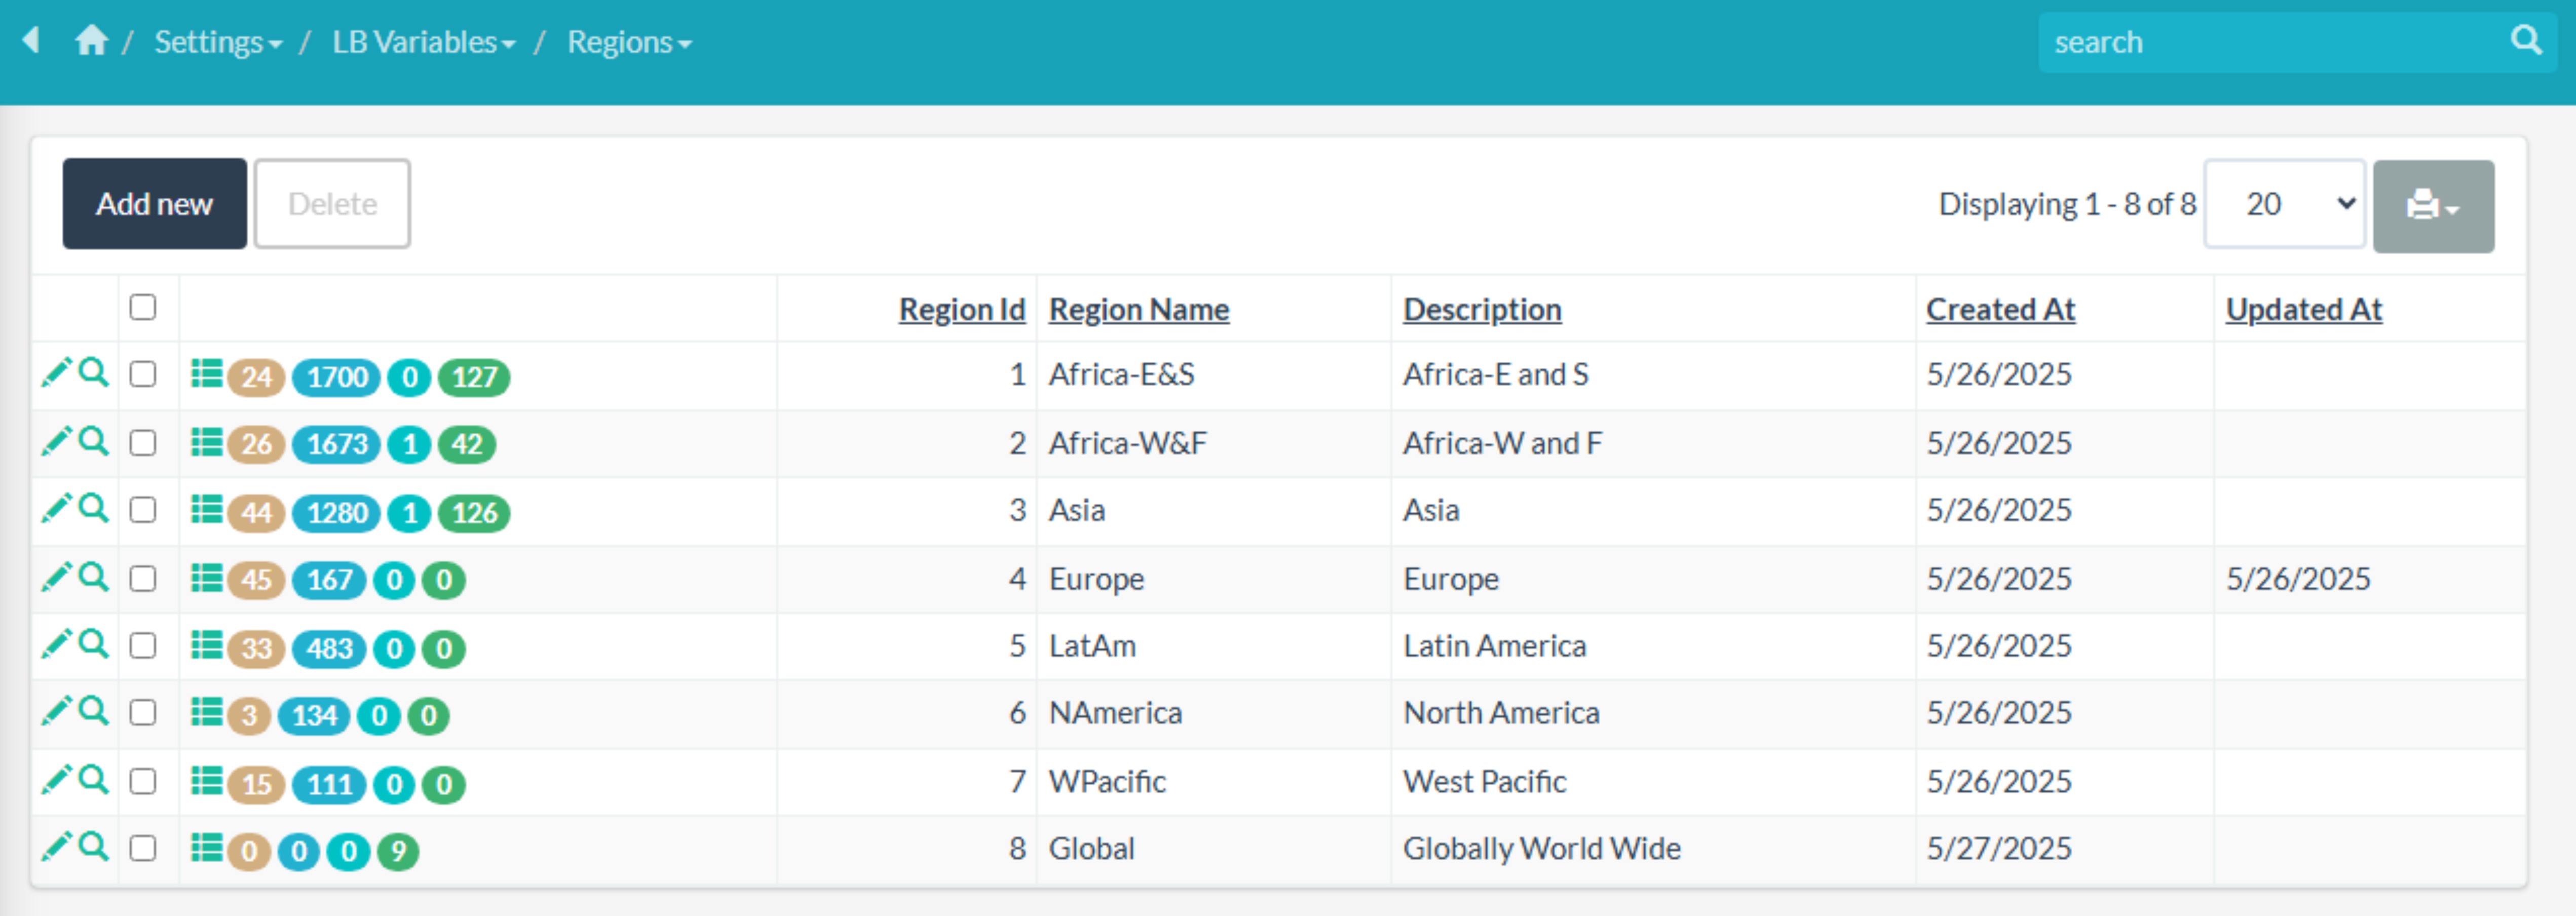Click the blue 1700 badge

pyautogui.click(x=336, y=377)
